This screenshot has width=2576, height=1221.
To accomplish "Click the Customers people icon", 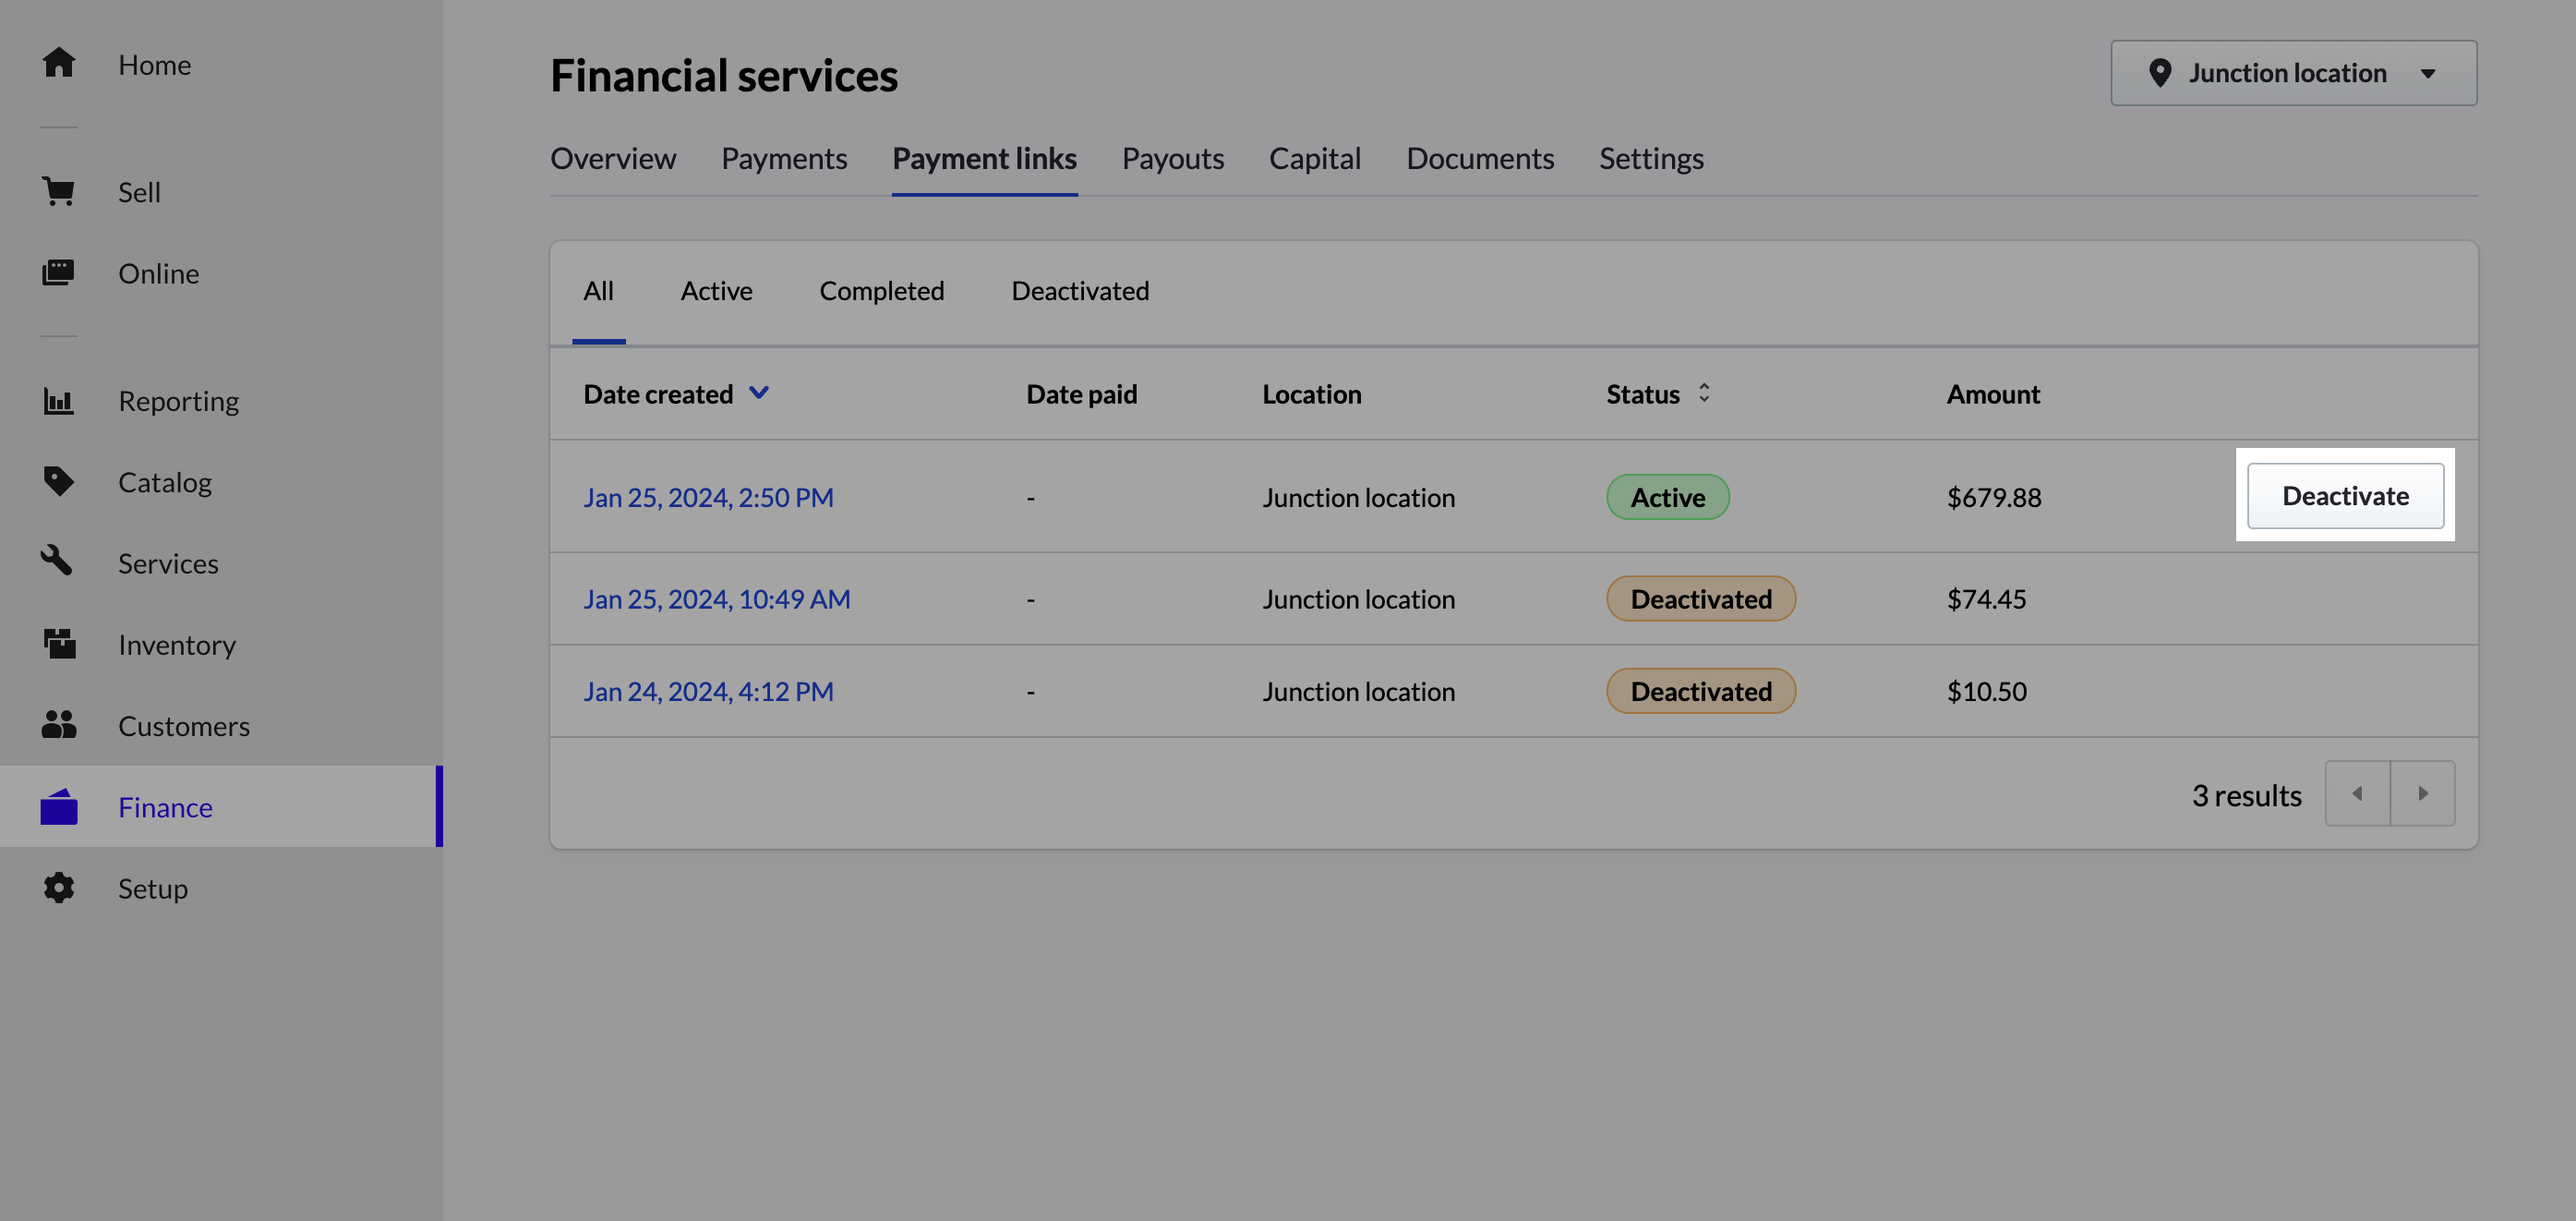I will [59, 725].
